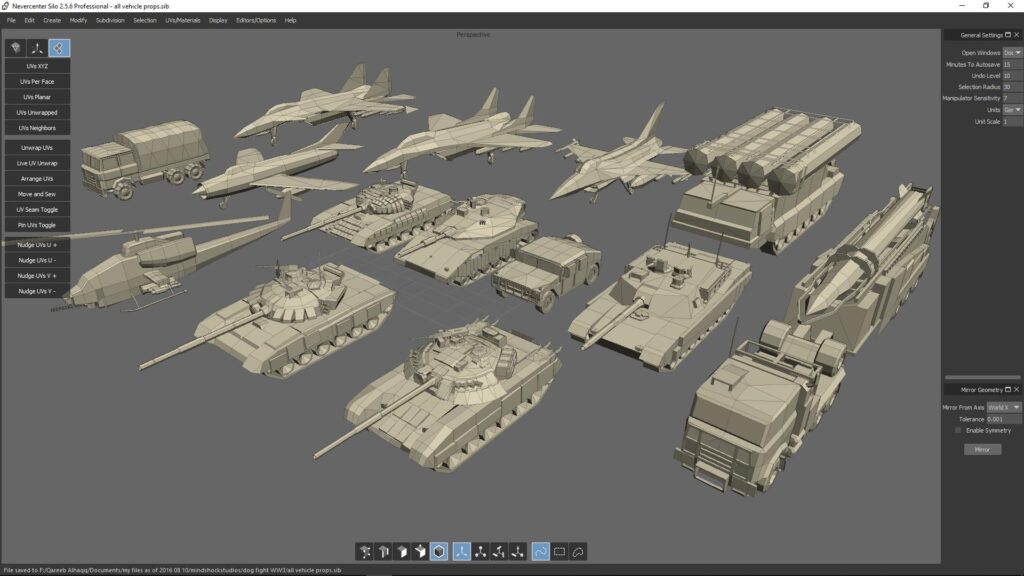Viewport: 1024px width, 576px height.
Task: Open the modeling tools diamond tab icon
Action: [x=16, y=48]
